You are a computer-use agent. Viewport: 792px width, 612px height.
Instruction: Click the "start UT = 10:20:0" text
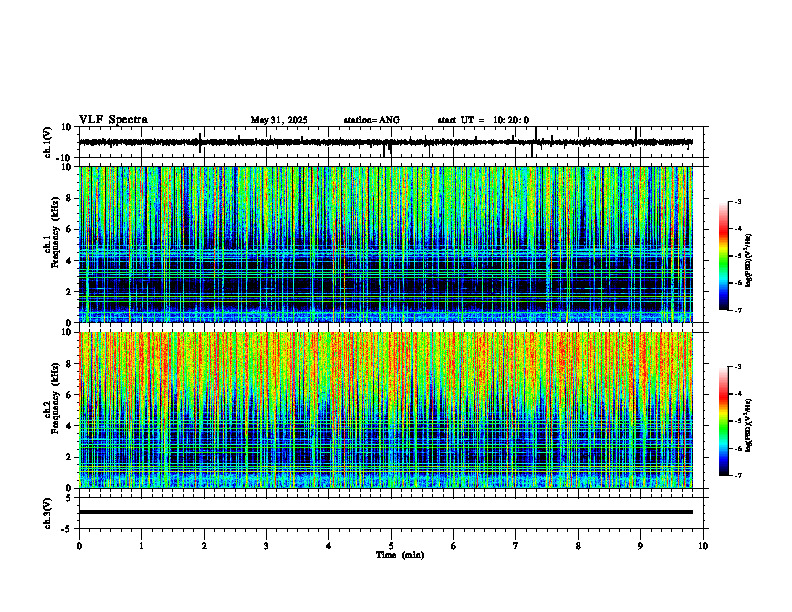pyautogui.click(x=483, y=120)
